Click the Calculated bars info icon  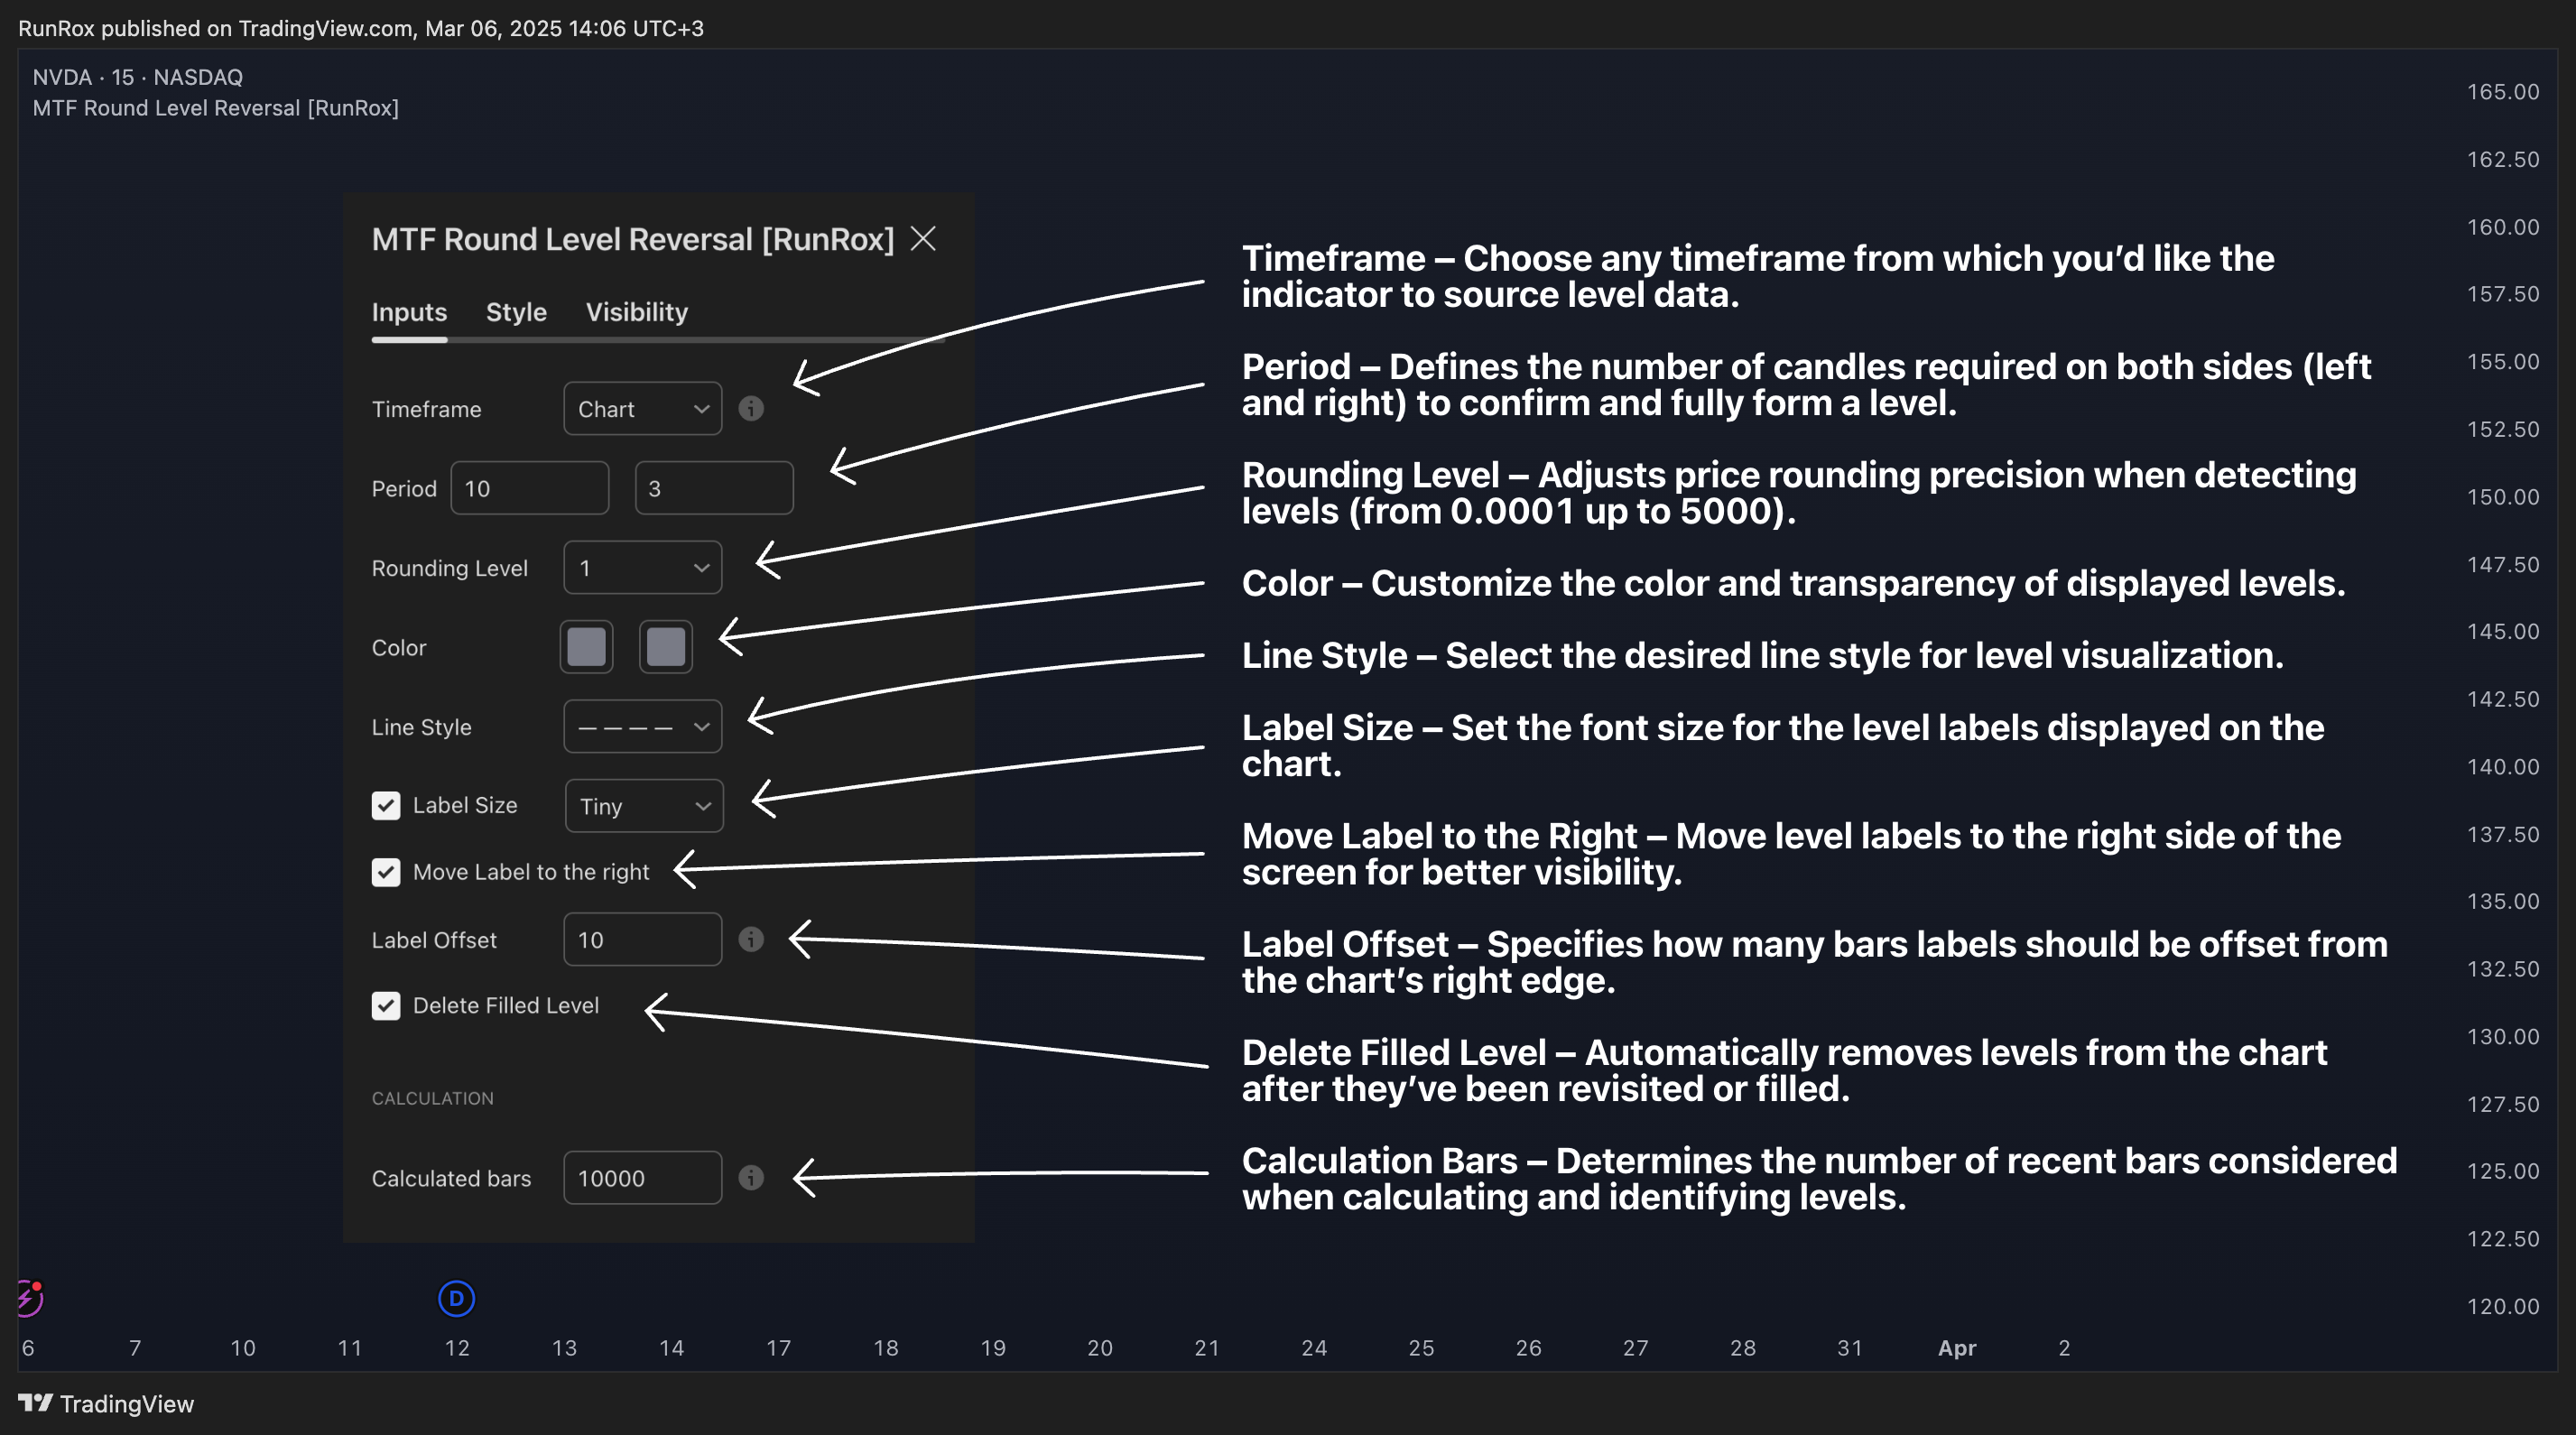(x=751, y=1178)
